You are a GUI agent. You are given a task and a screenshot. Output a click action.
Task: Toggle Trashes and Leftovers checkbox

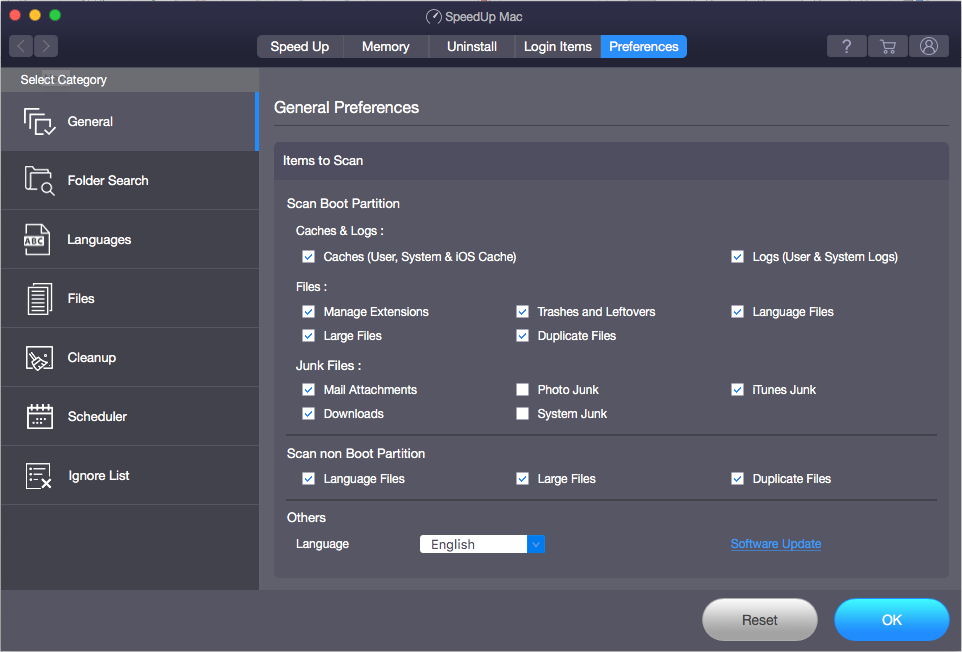(522, 312)
